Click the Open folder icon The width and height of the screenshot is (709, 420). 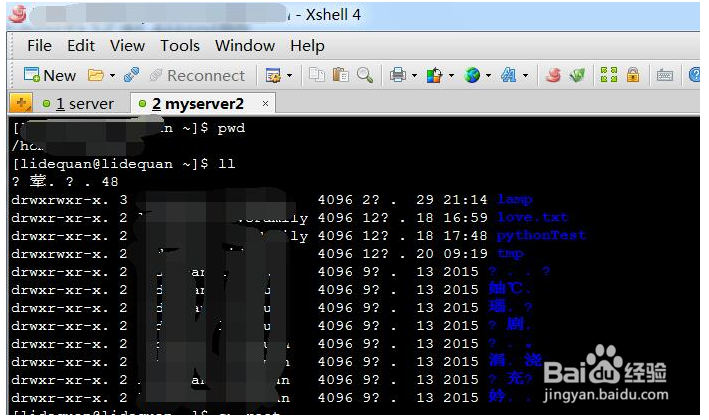tap(96, 75)
